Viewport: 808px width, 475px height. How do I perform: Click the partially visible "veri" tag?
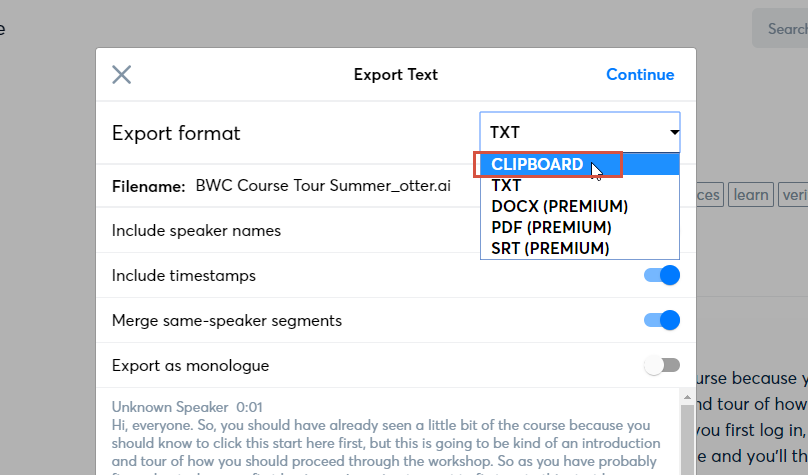click(794, 195)
